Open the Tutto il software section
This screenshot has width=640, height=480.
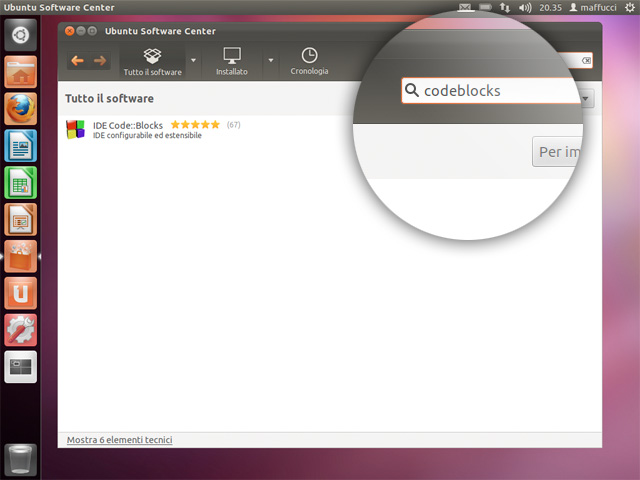point(152,60)
